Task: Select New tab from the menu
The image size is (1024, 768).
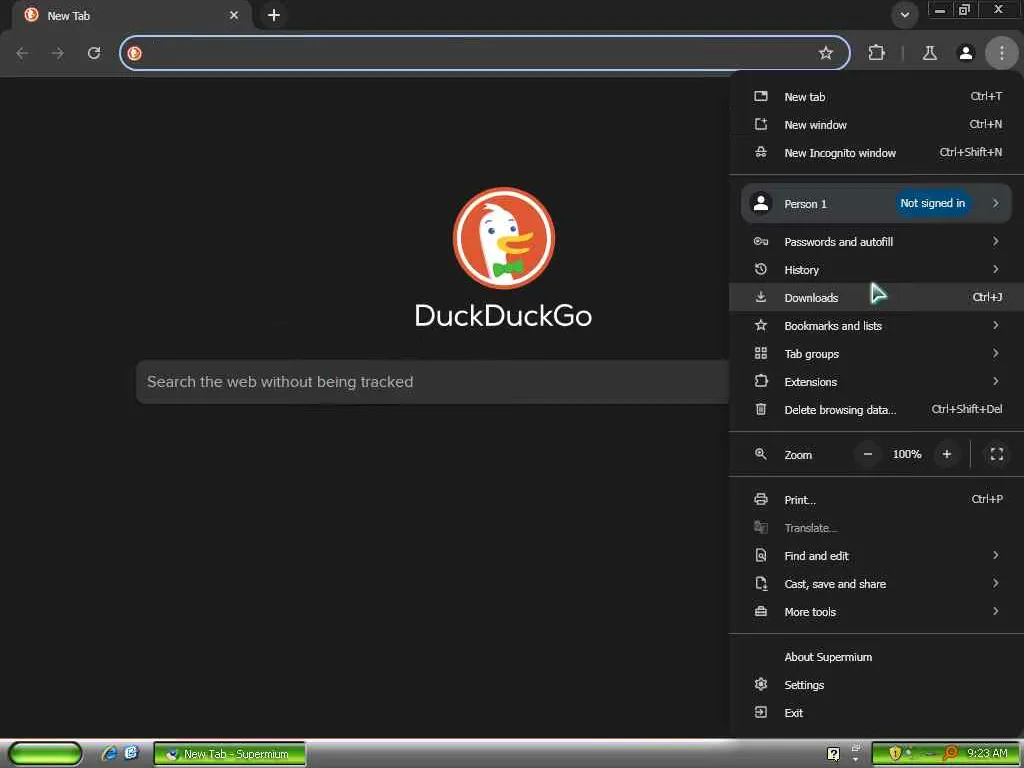Action: 876,97
